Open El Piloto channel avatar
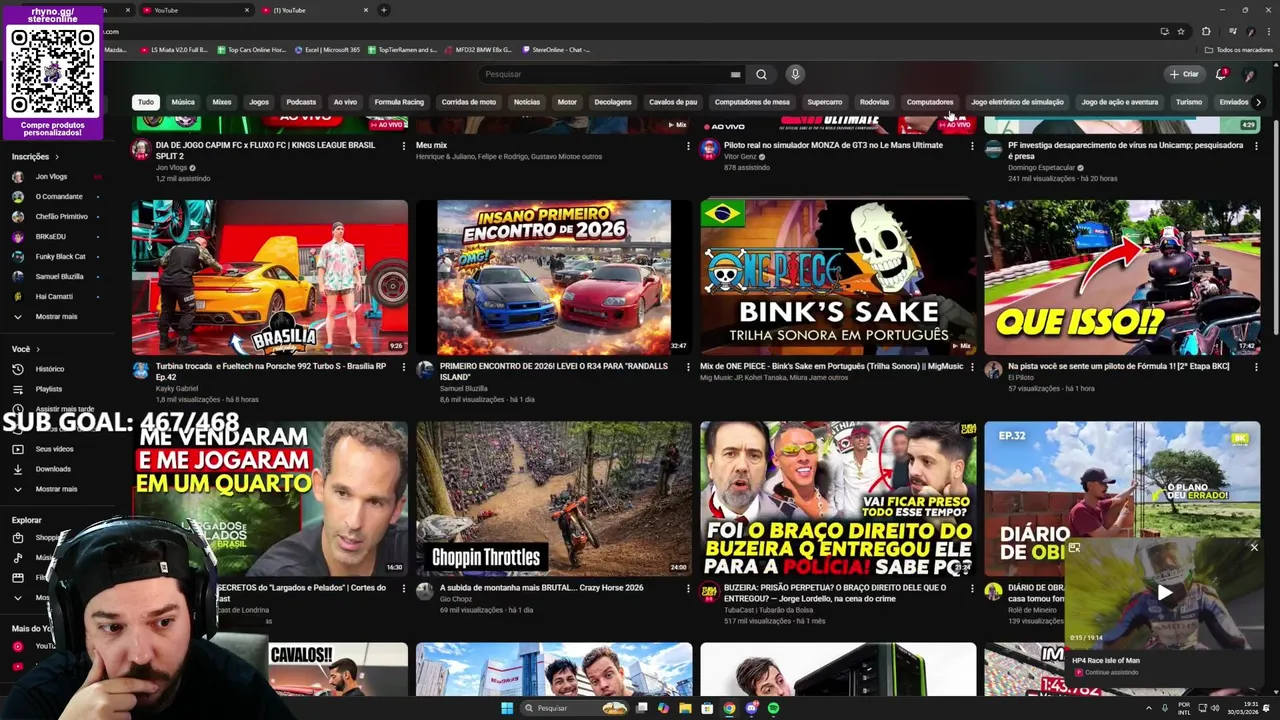Screen dimensions: 1280x720 pyautogui.click(x=993, y=370)
